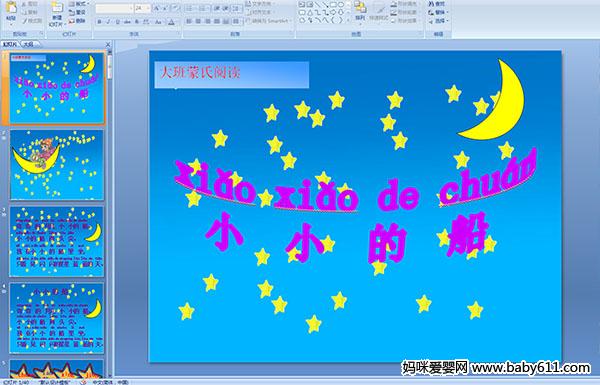Click the New Slide icon

click(x=57, y=13)
